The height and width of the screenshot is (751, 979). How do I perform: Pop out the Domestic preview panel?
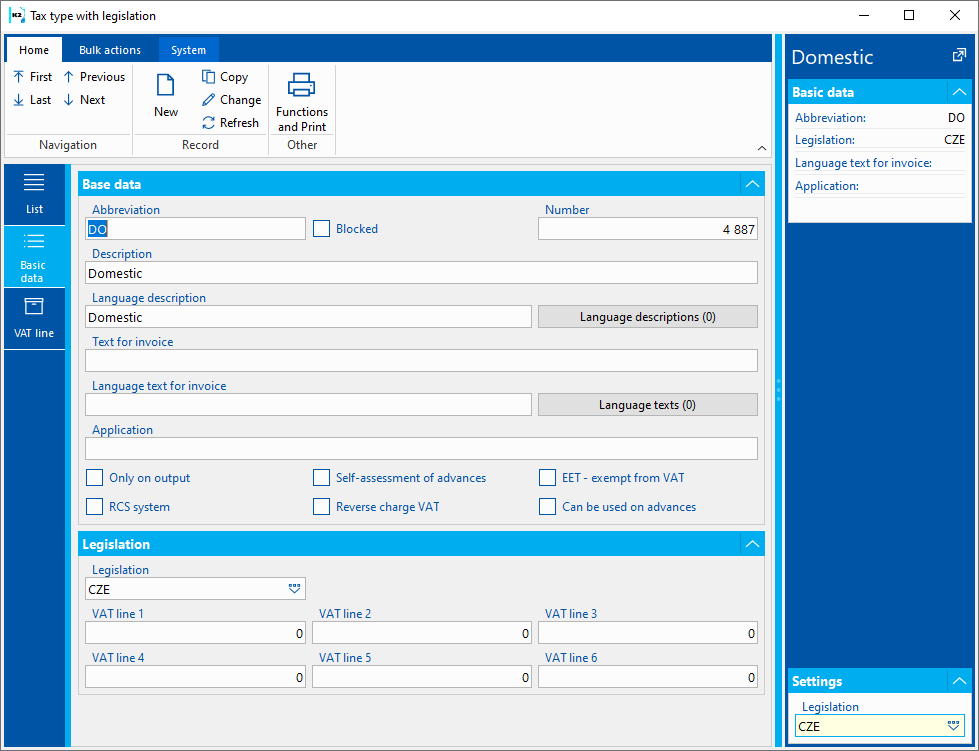click(959, 56)
